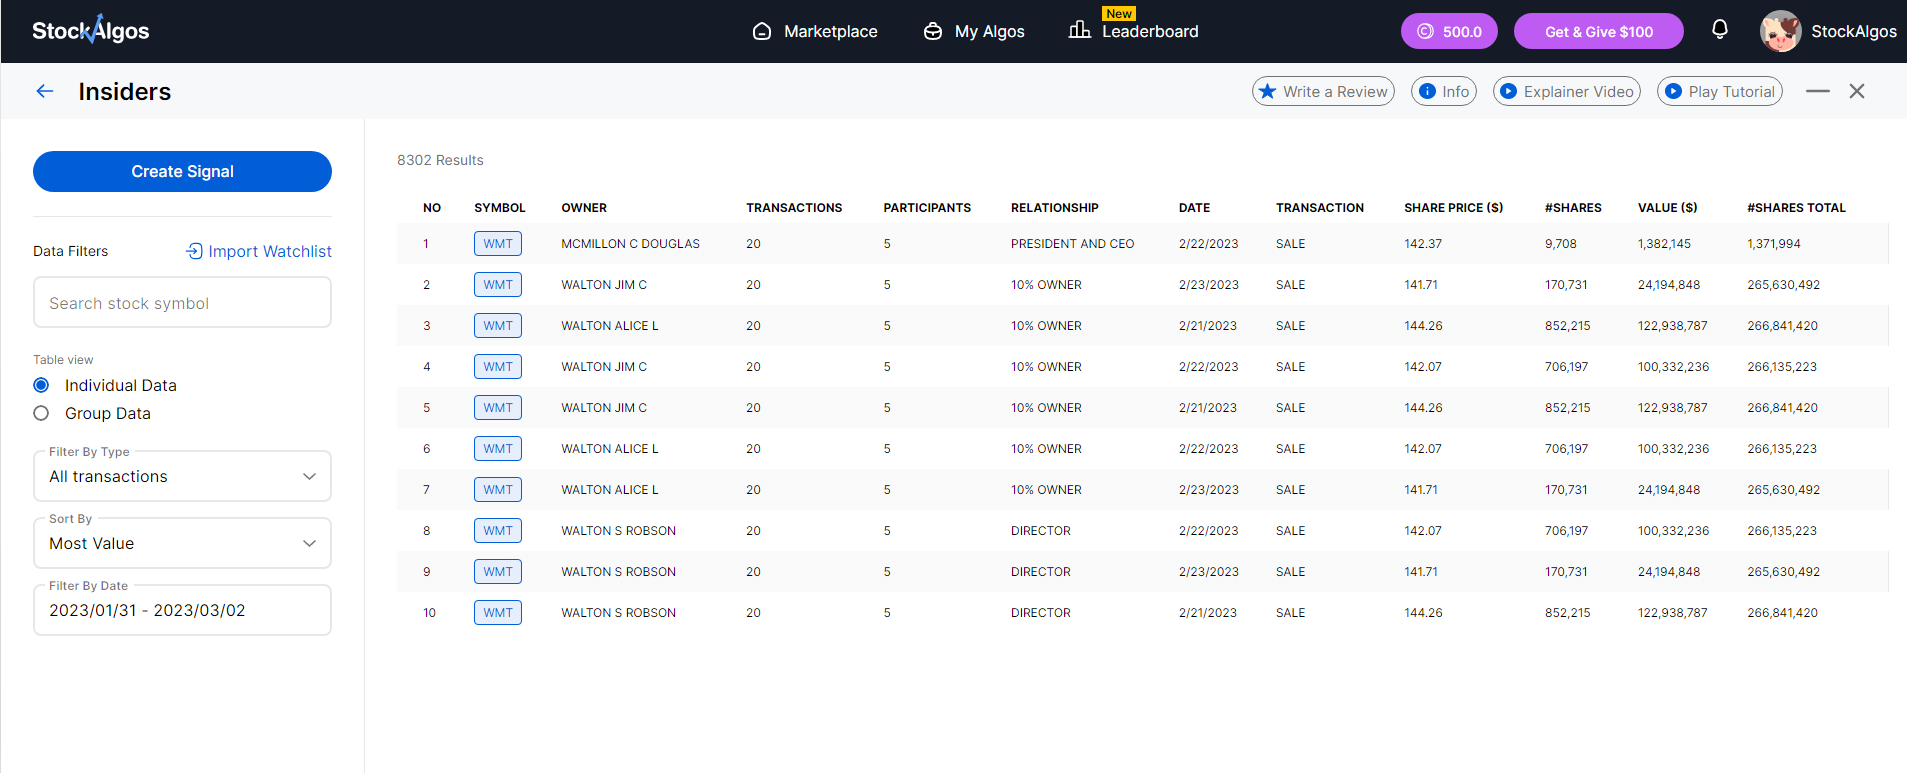Click the Search stock symbol field

pyautogui.click(x=182, y=303)
